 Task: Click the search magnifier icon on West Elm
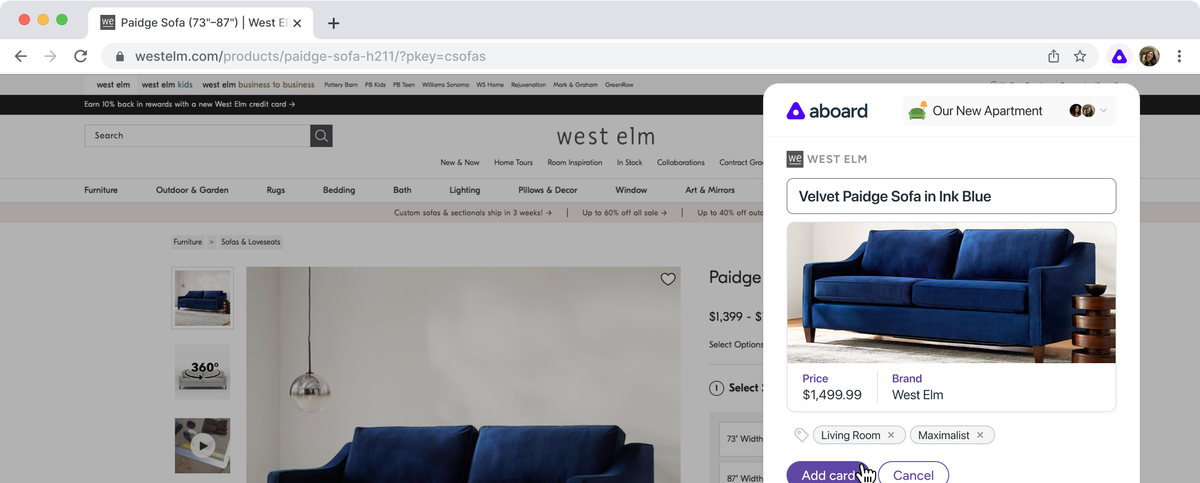(x=321, y=136)
